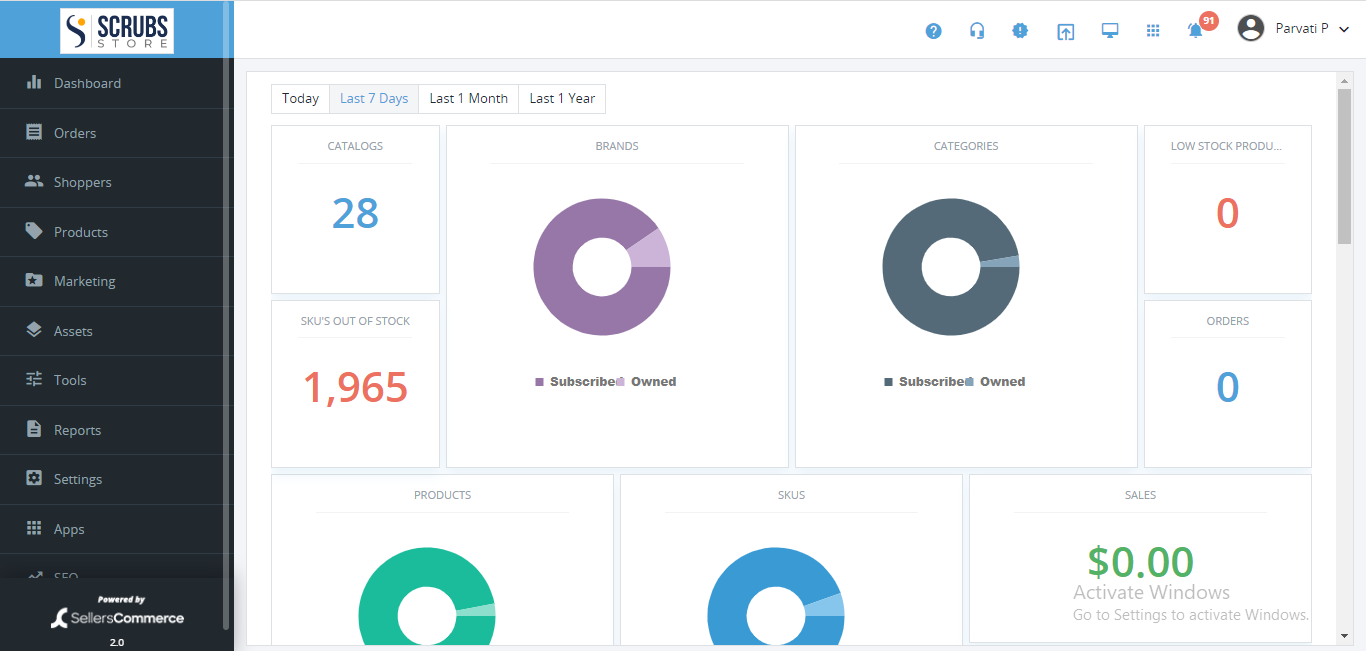Open the Marketing section from the sidebar

coord(86,281)
